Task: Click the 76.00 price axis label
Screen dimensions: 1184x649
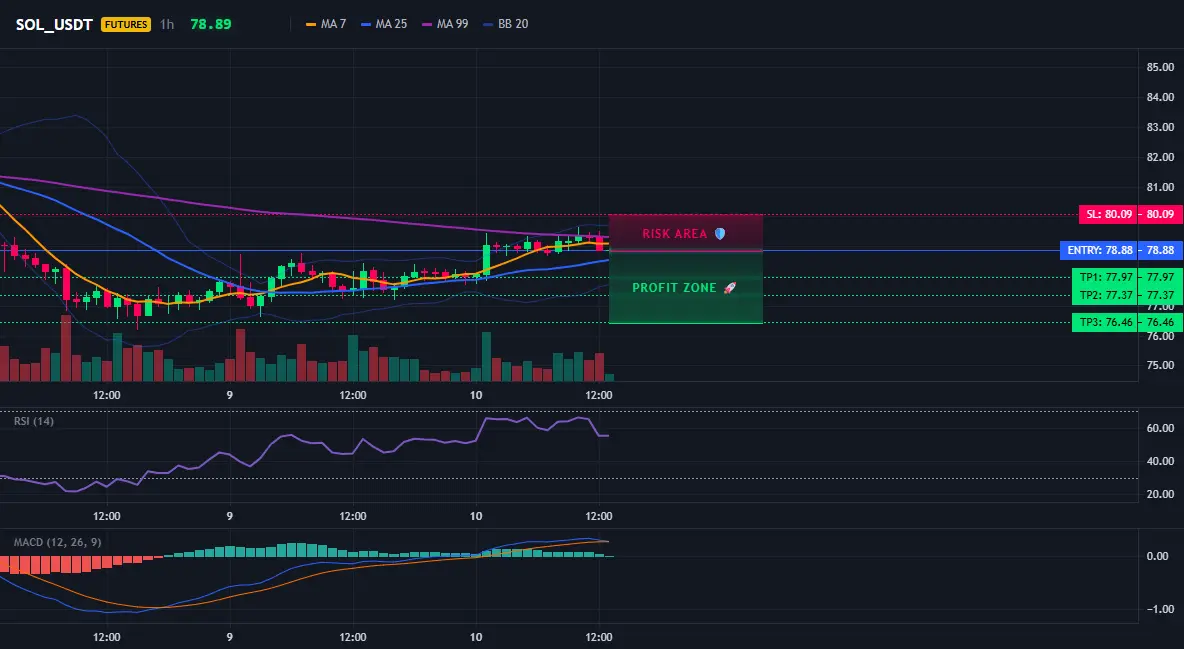Action: click(x=1160, y=336)
